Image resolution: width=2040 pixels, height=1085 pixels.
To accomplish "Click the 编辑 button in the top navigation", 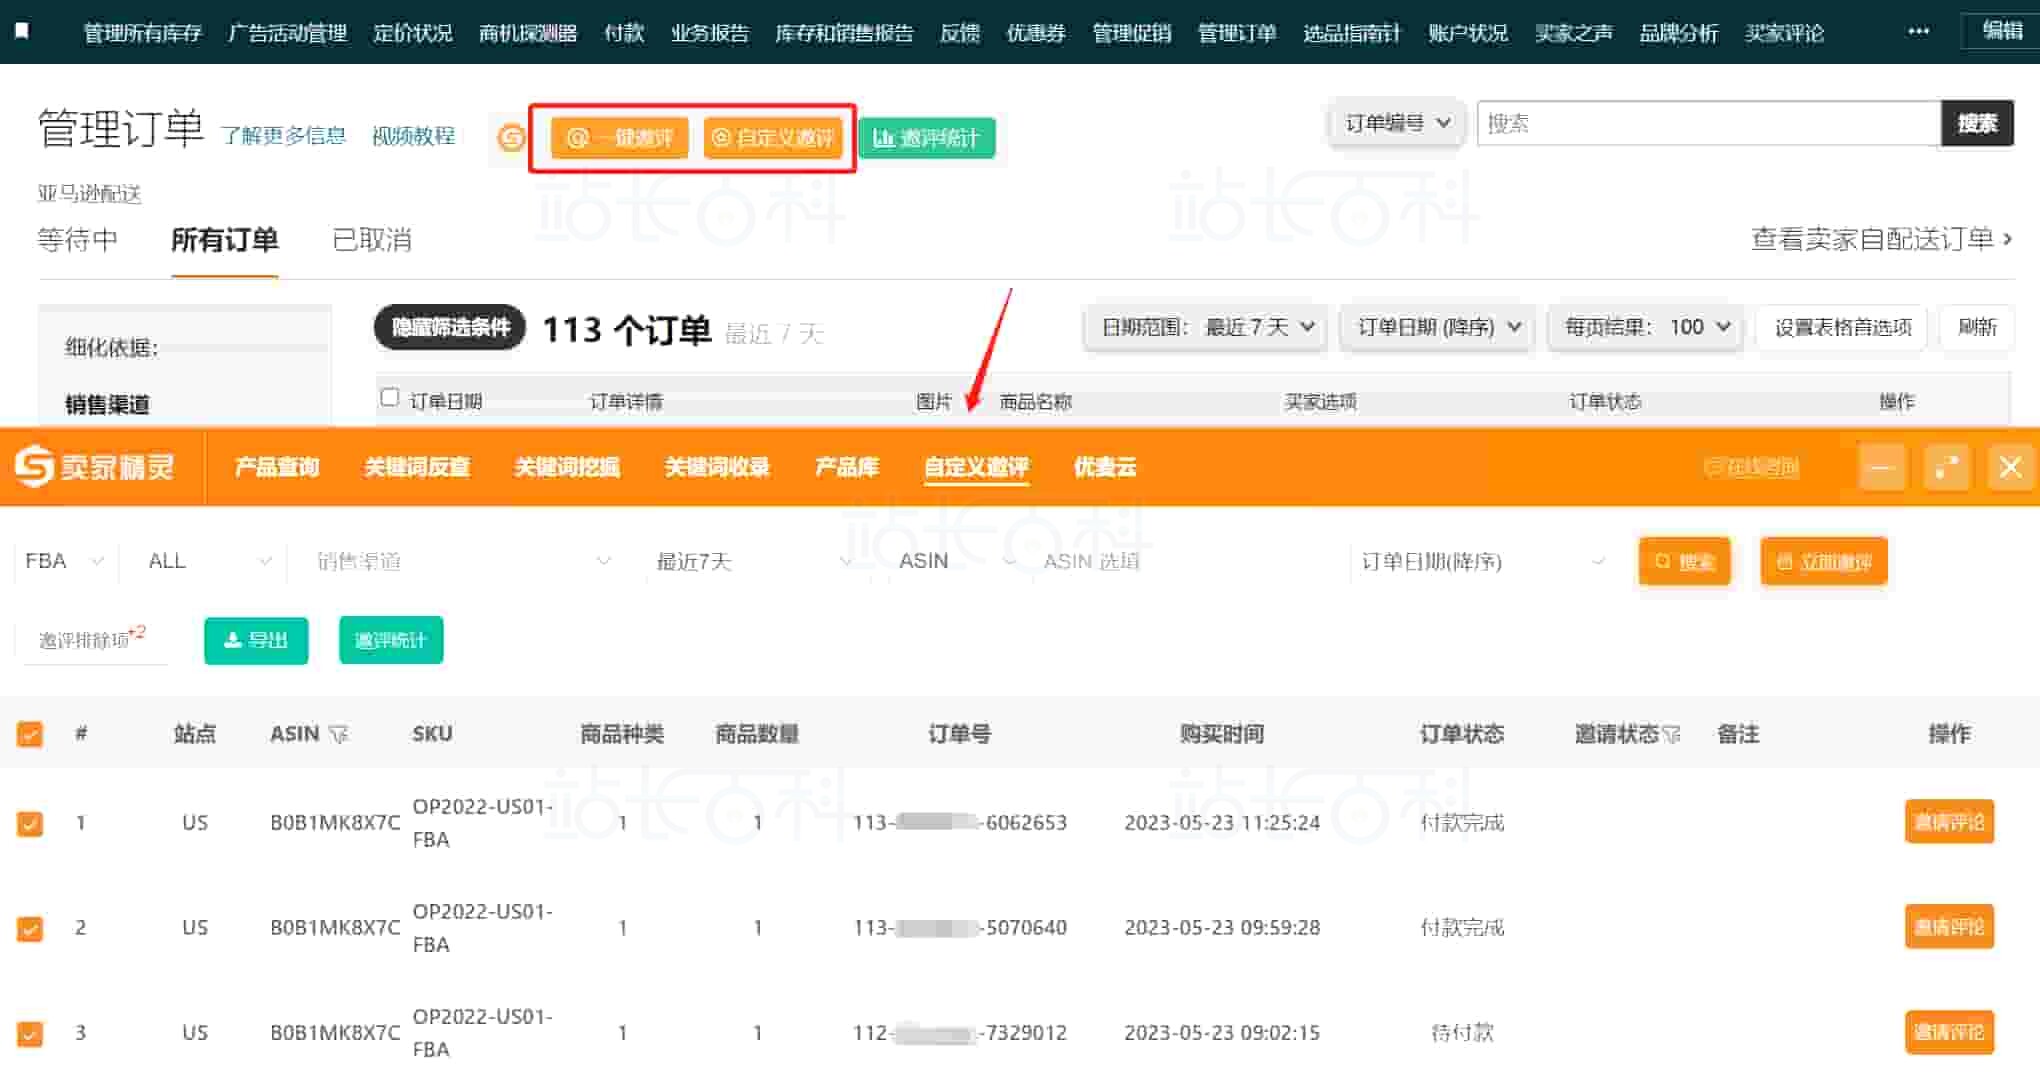I will (x=2001, y=31).
